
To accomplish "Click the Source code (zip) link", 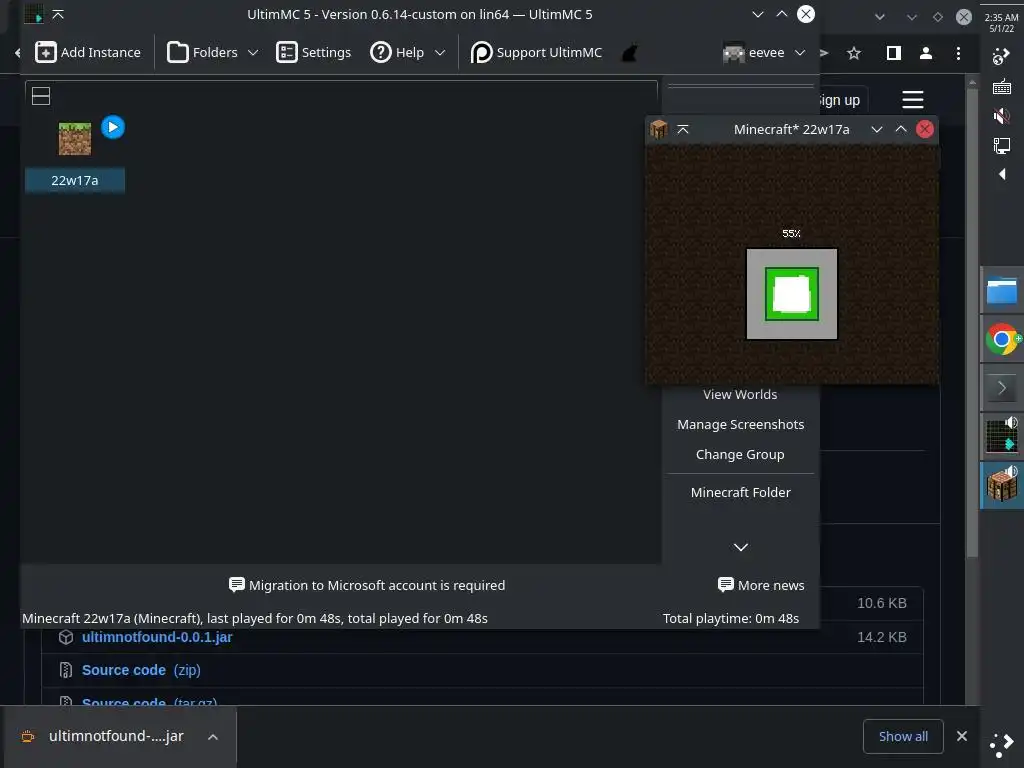I will coord(141,670).
